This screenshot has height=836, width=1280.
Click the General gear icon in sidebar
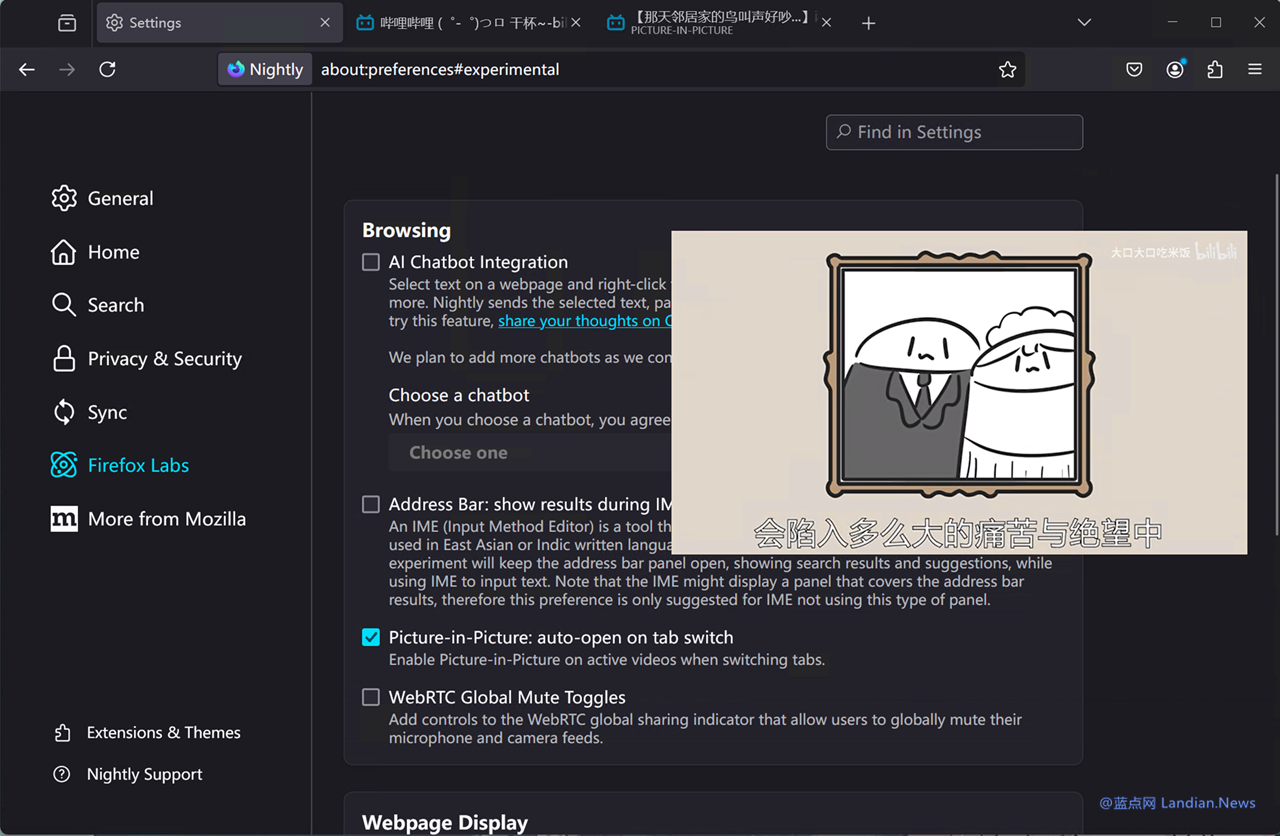click(64, 198)
